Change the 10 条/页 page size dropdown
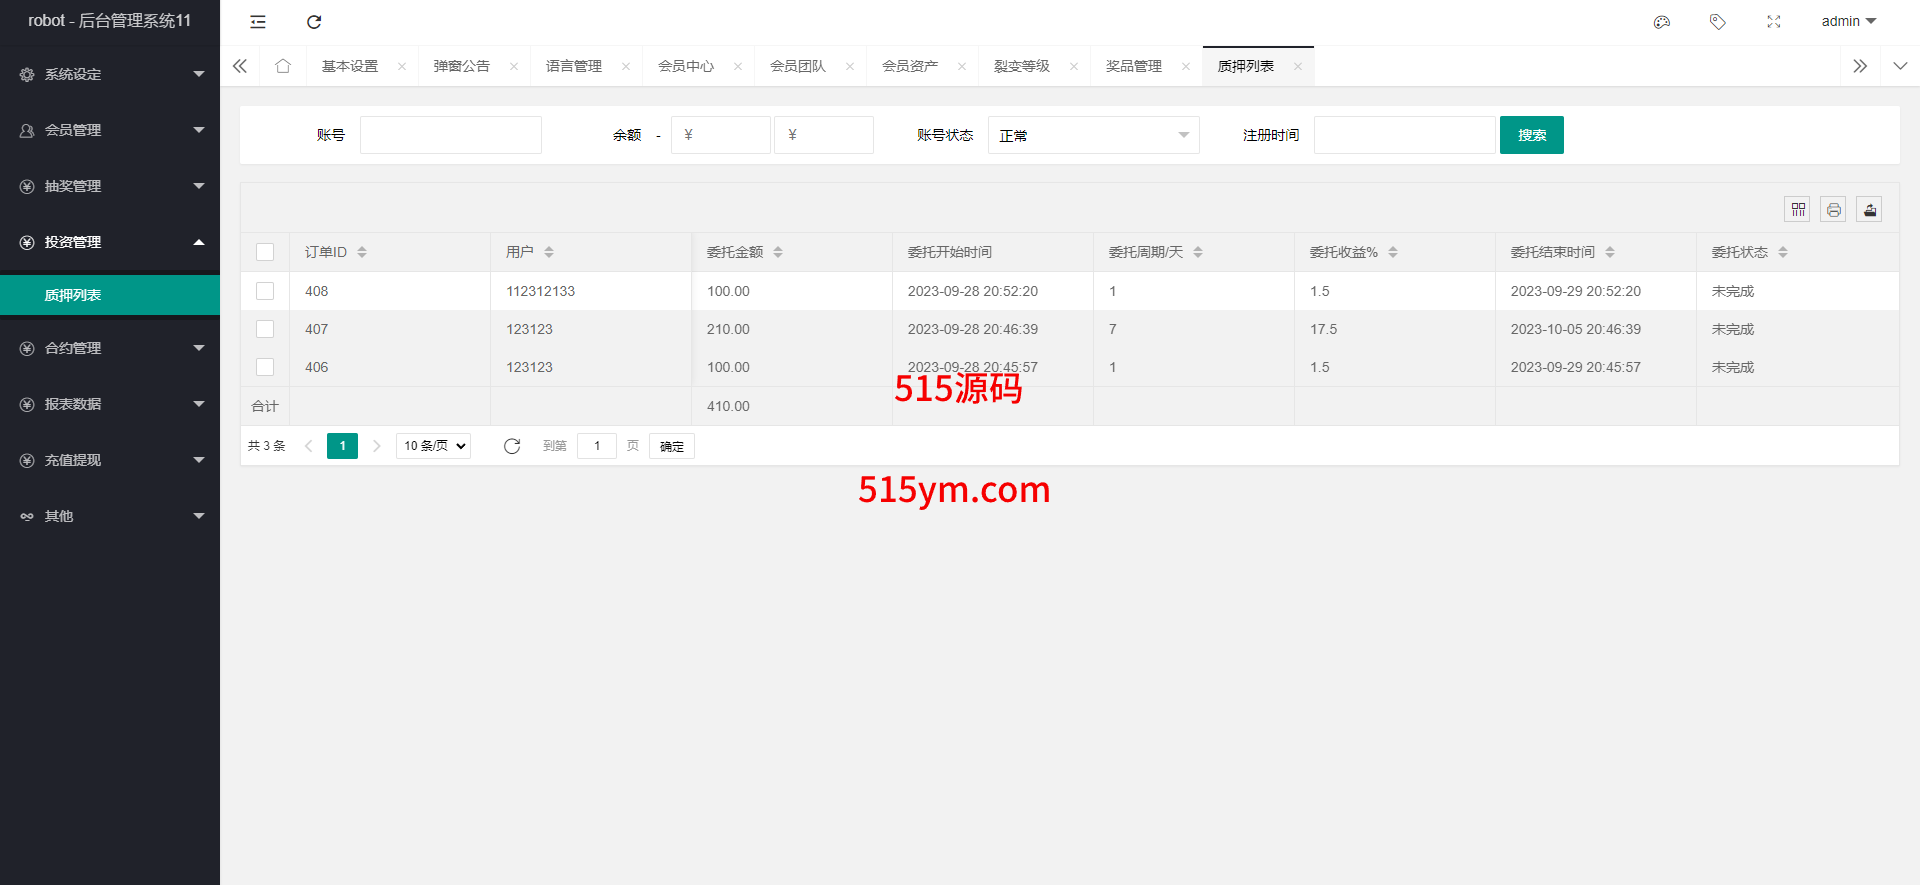This screenshot has height=885, width=1920. pyautogui.click(x=434, y=446)
